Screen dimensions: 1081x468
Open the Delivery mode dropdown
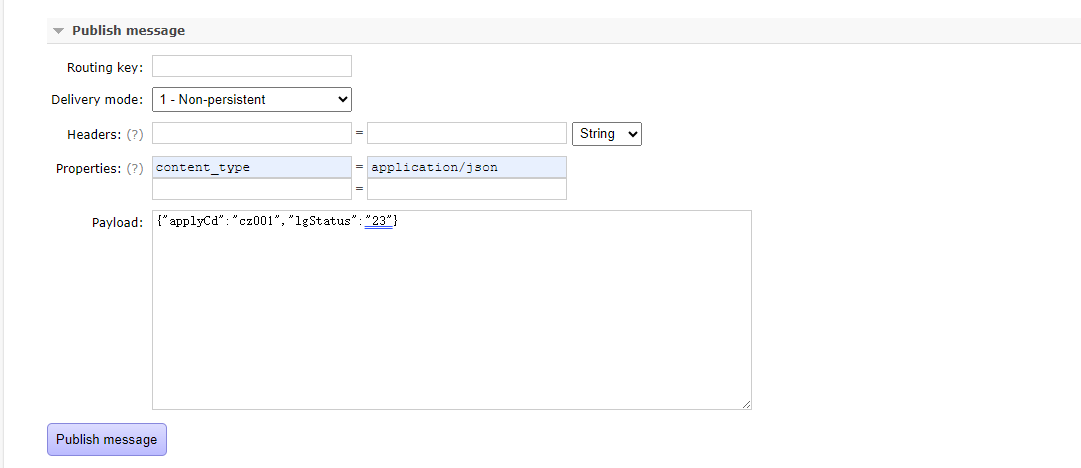(x=252, y=99)
